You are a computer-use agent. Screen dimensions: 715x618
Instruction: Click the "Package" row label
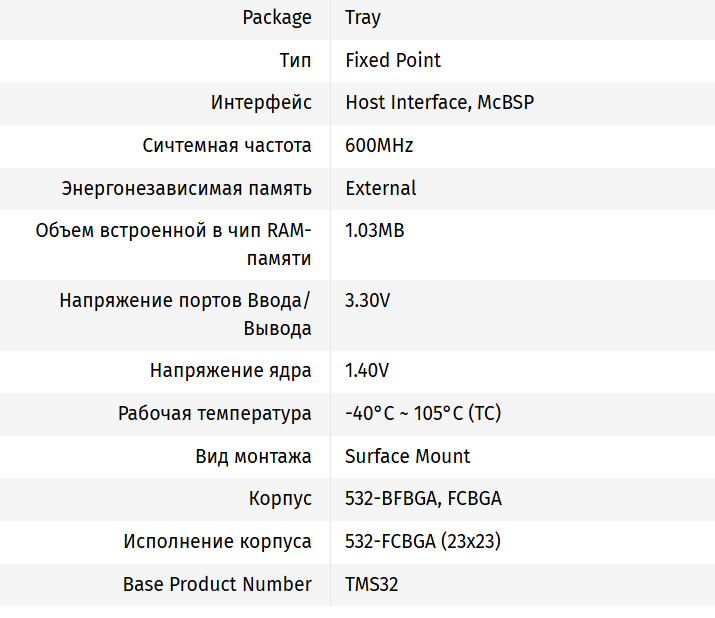click(x=277, y=18)
